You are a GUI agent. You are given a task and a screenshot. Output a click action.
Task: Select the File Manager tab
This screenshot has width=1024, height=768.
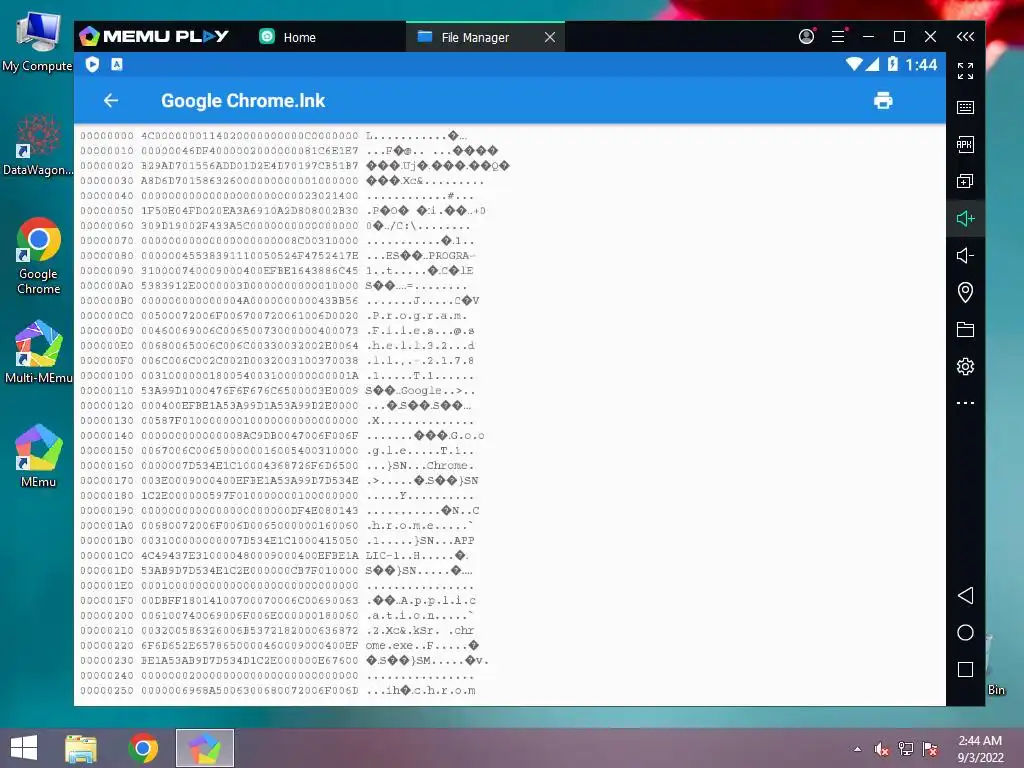coord(475,37)
